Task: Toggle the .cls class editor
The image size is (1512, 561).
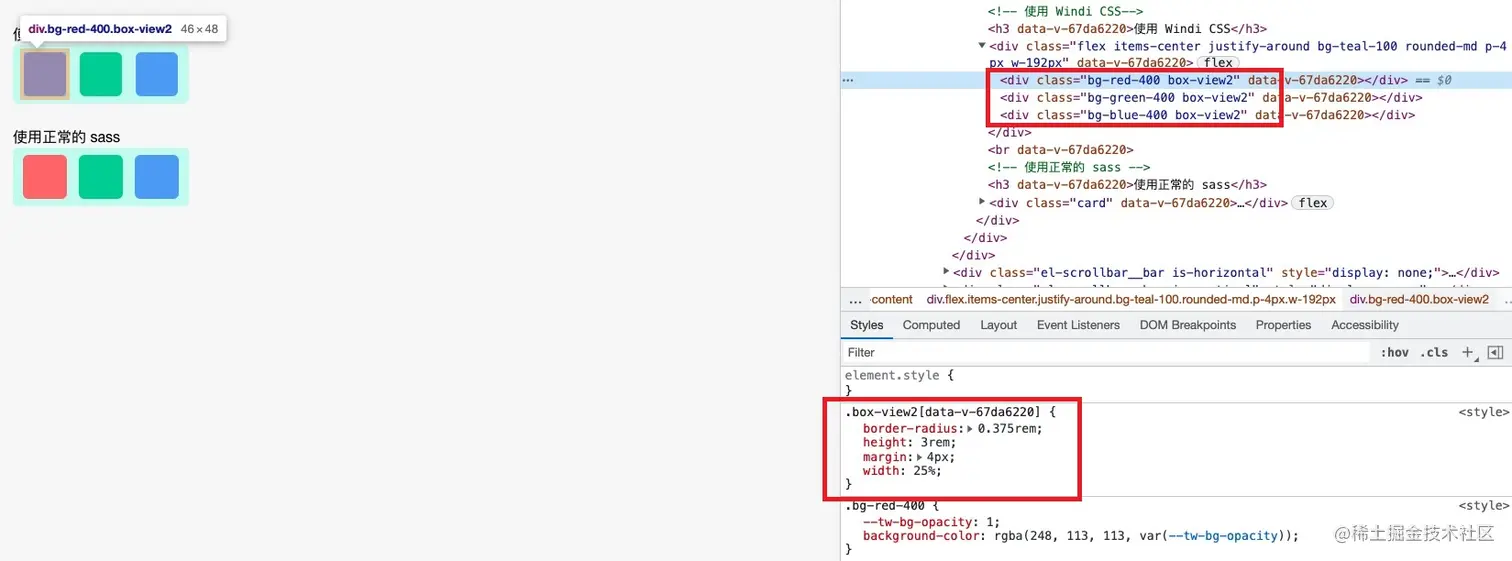Action: pos(1435,352)
